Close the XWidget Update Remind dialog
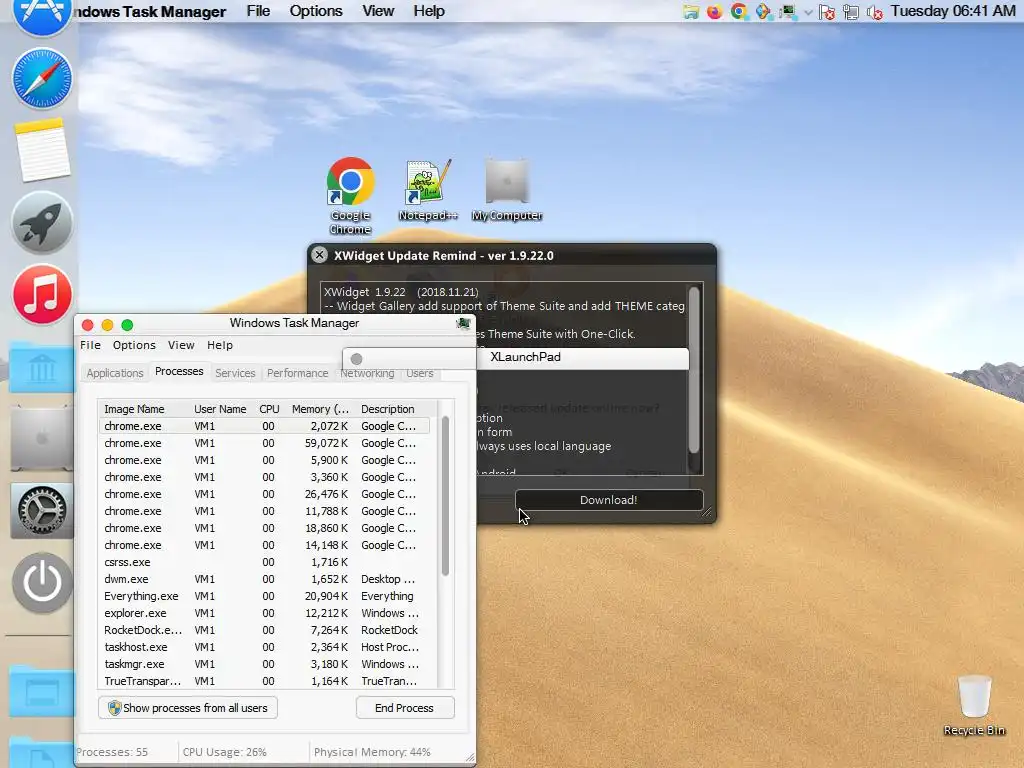This screenshot has height=768, width=1024. click(319, 255)
